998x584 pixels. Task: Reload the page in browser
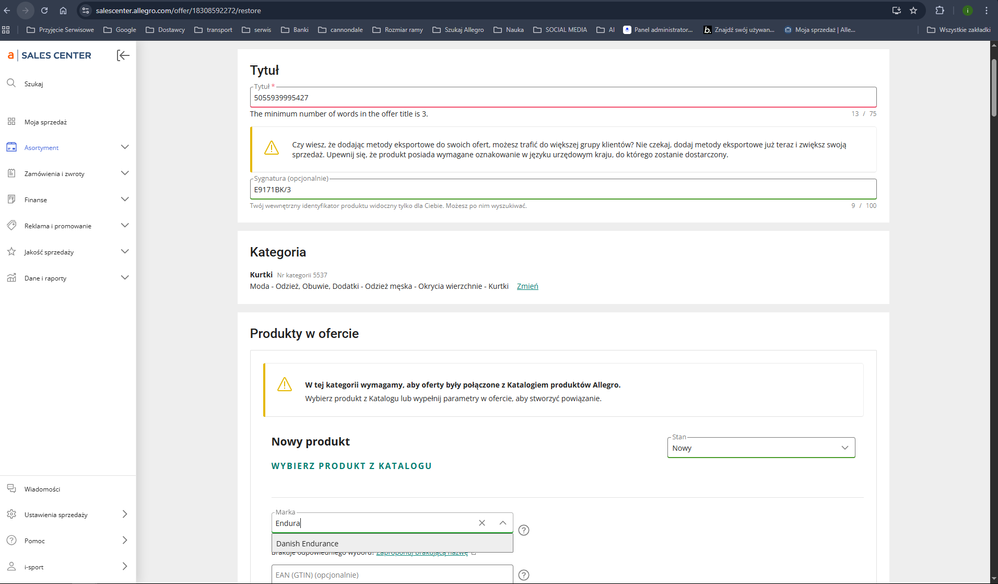point(44,10)
